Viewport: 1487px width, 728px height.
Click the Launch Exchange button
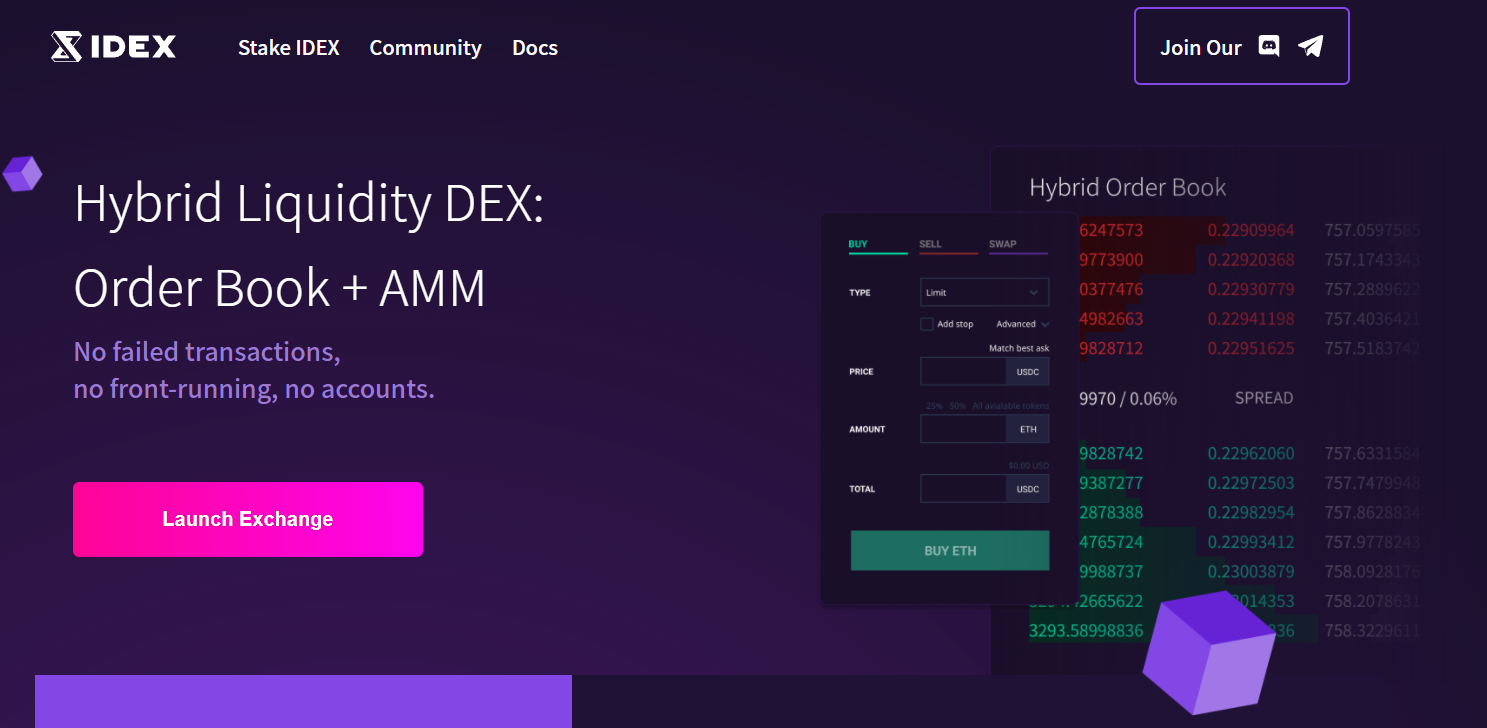248,519
